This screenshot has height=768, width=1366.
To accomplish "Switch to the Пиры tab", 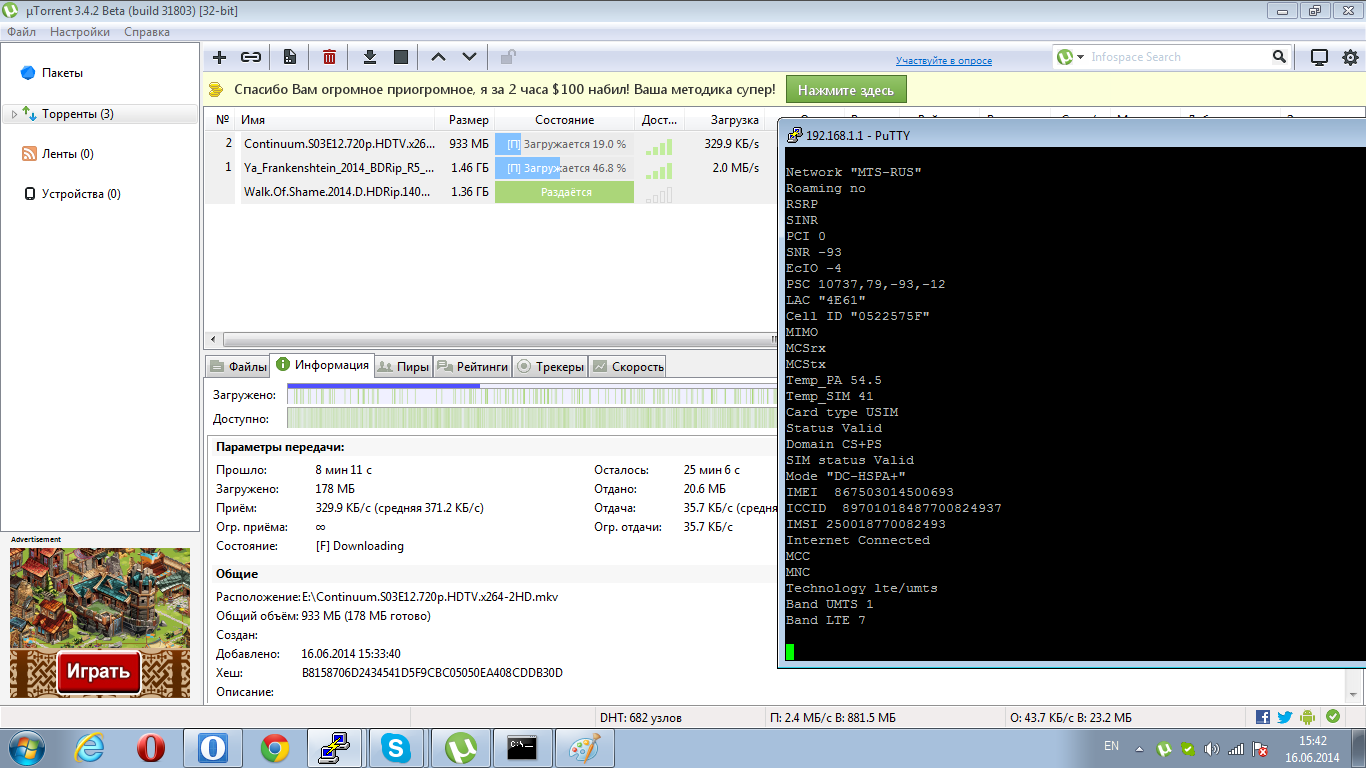I will 405,367.
